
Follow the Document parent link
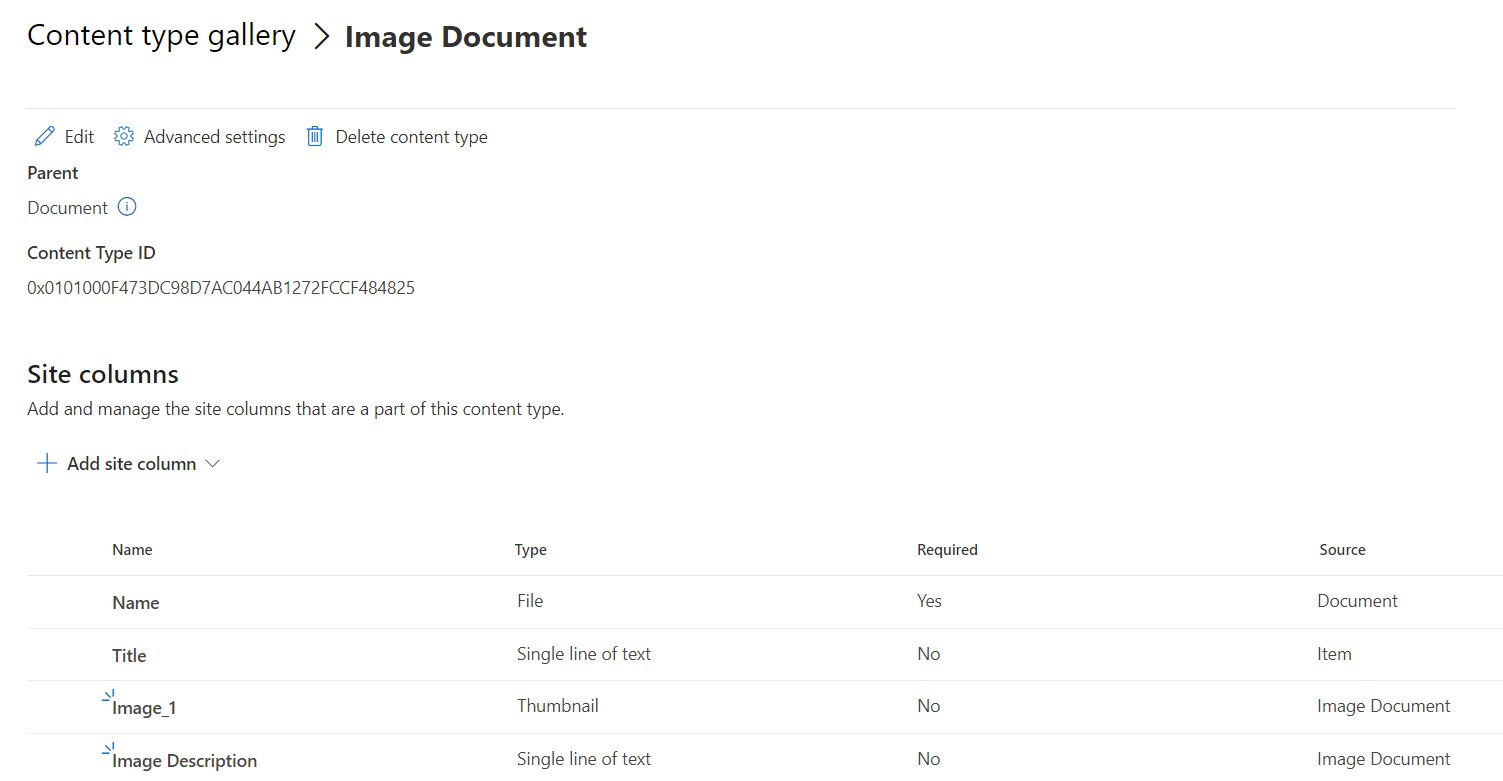pos(66,207)
